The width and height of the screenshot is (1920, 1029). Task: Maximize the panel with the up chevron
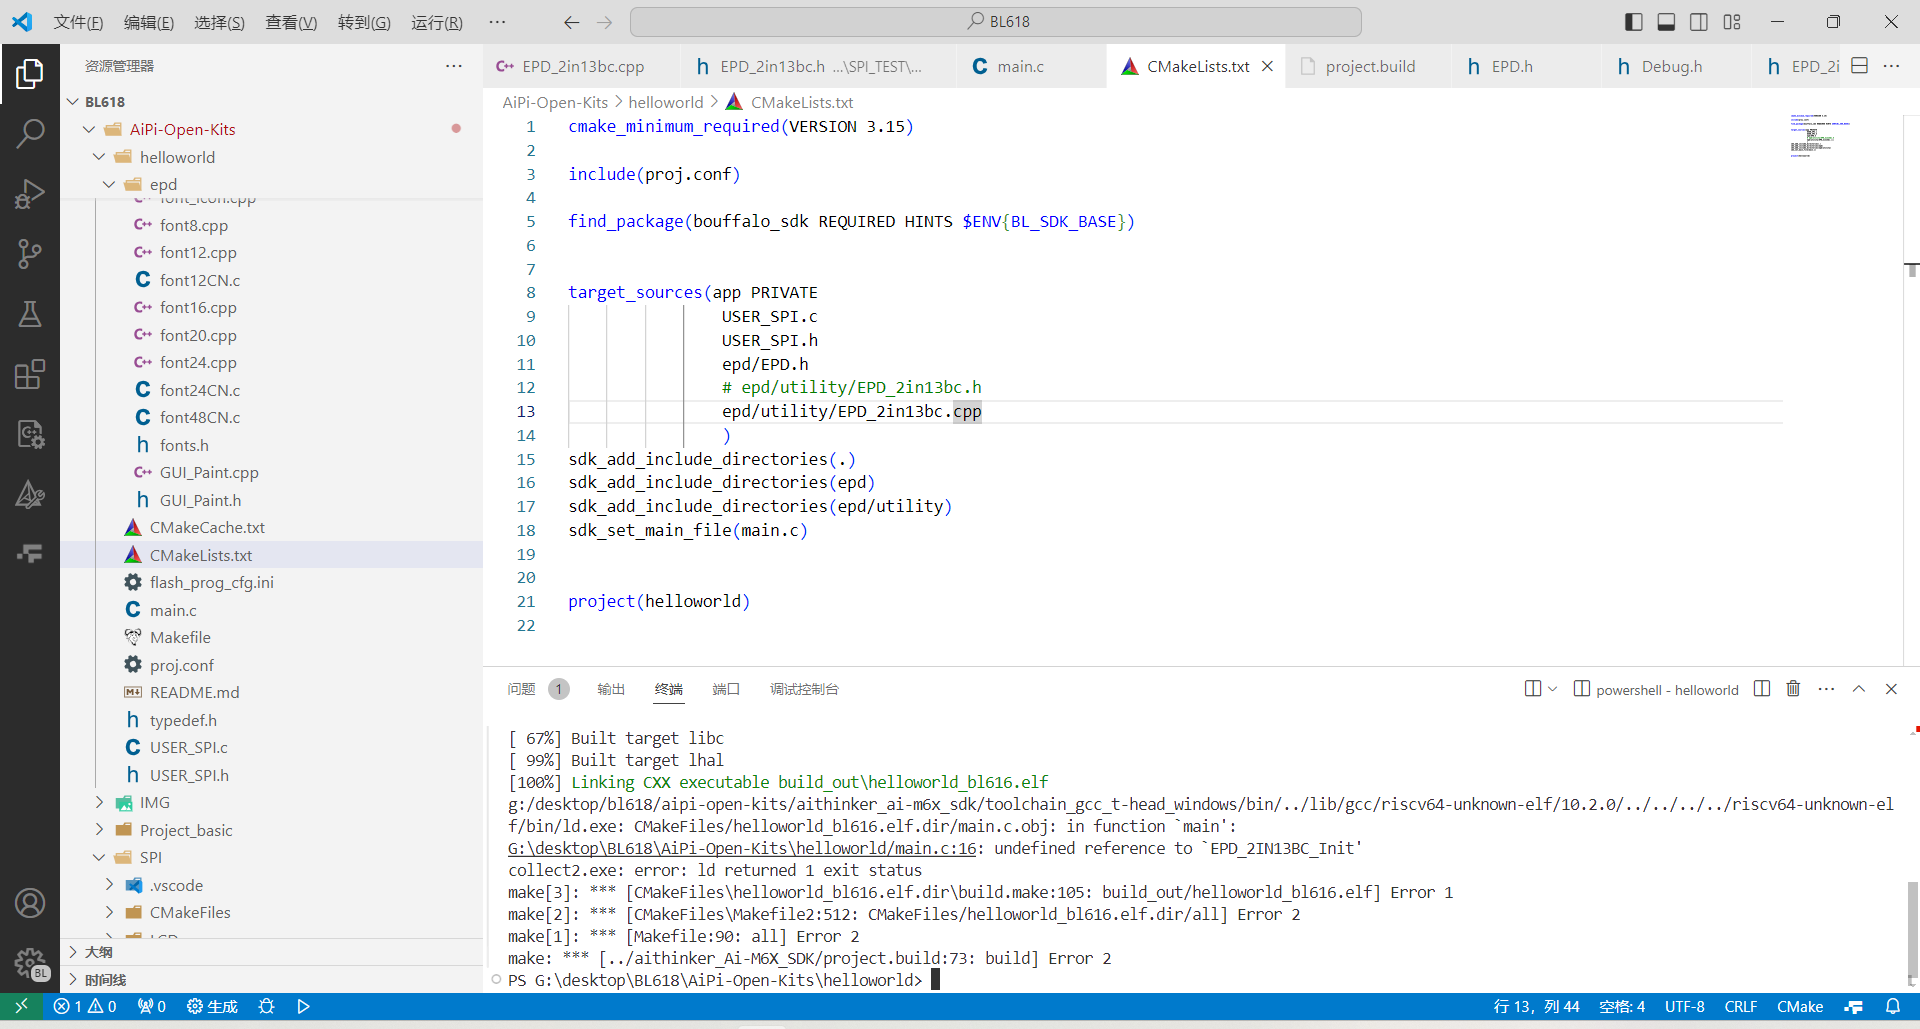1859,689
